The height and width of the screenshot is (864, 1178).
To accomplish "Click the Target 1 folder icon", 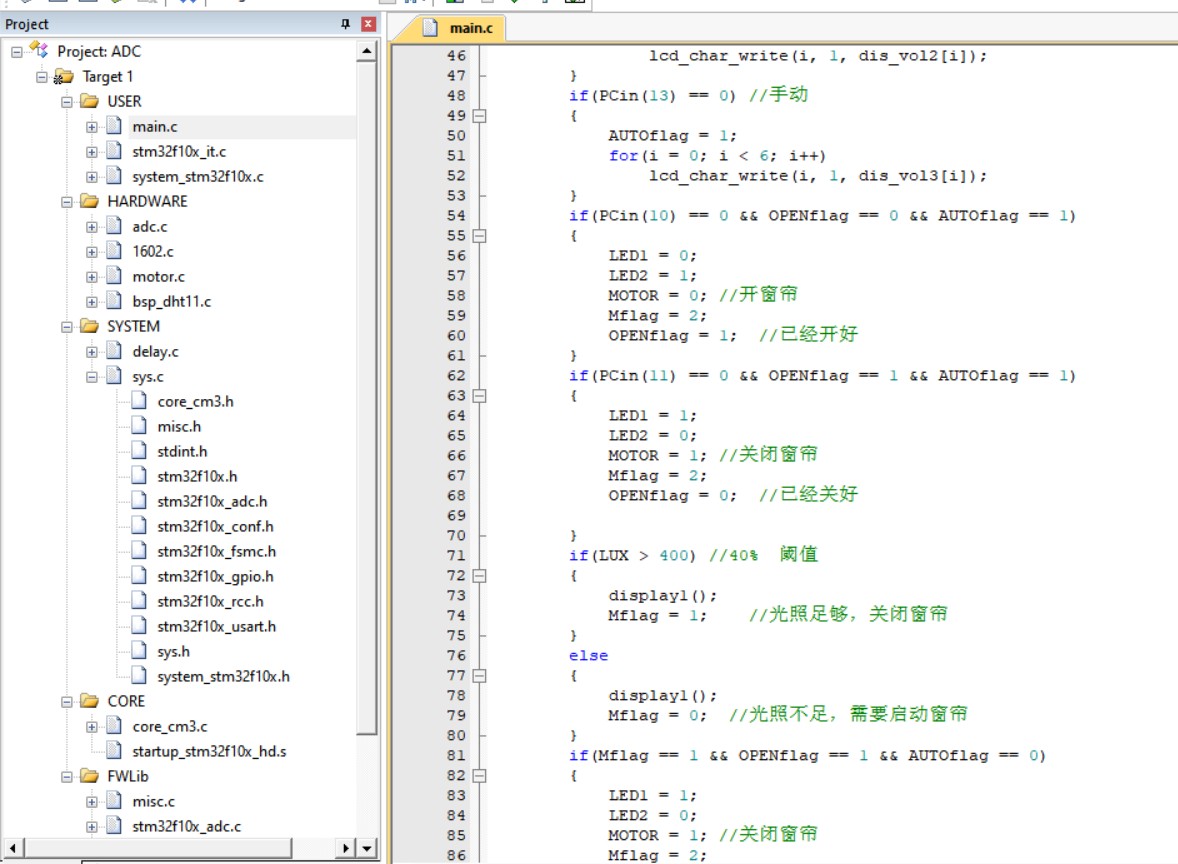I will coord(64,77).
